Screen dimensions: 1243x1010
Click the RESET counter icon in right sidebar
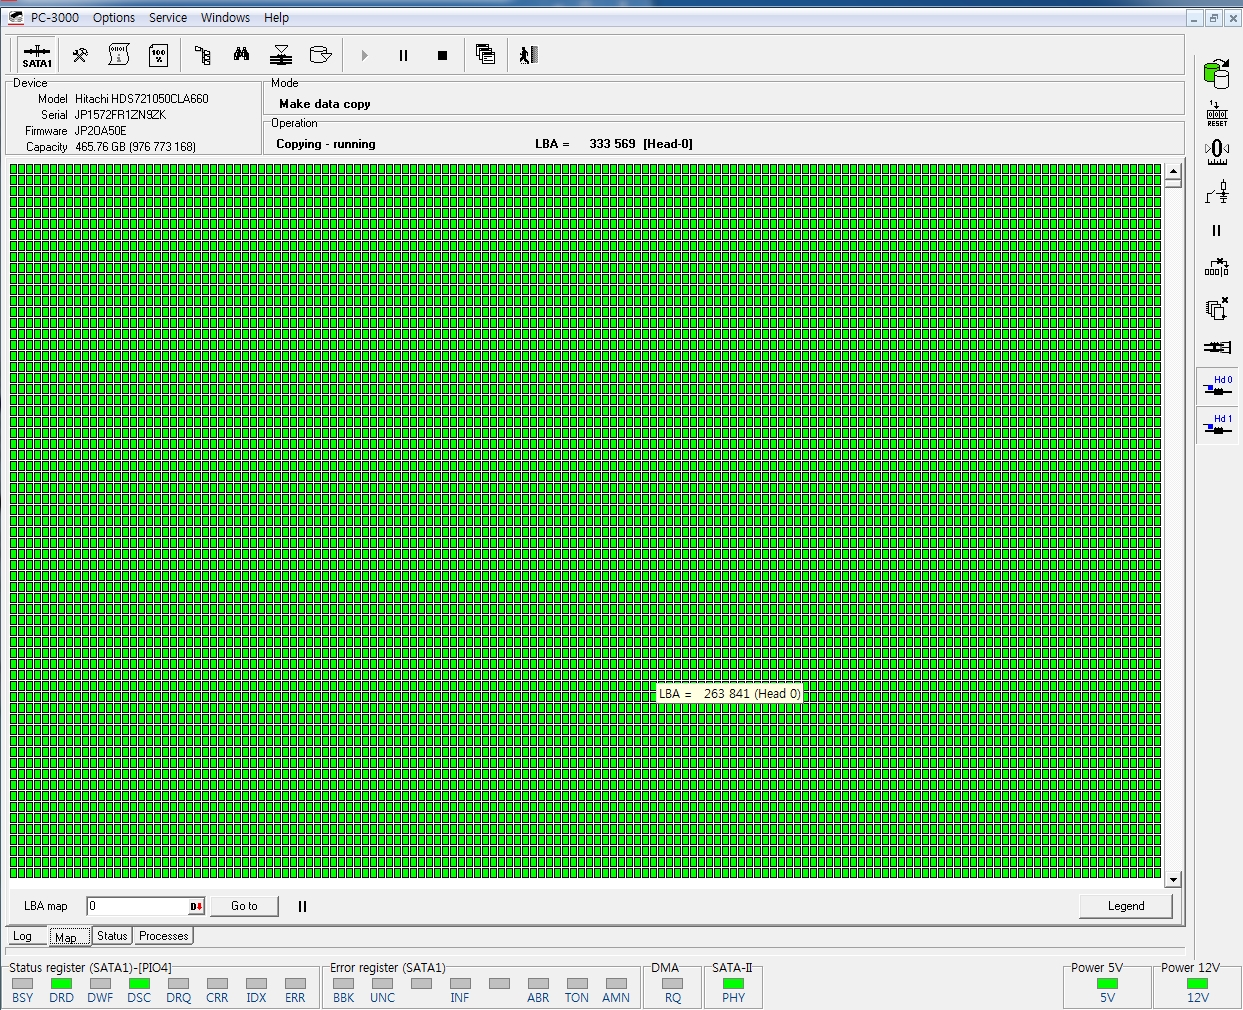[x=1217, y=113]
